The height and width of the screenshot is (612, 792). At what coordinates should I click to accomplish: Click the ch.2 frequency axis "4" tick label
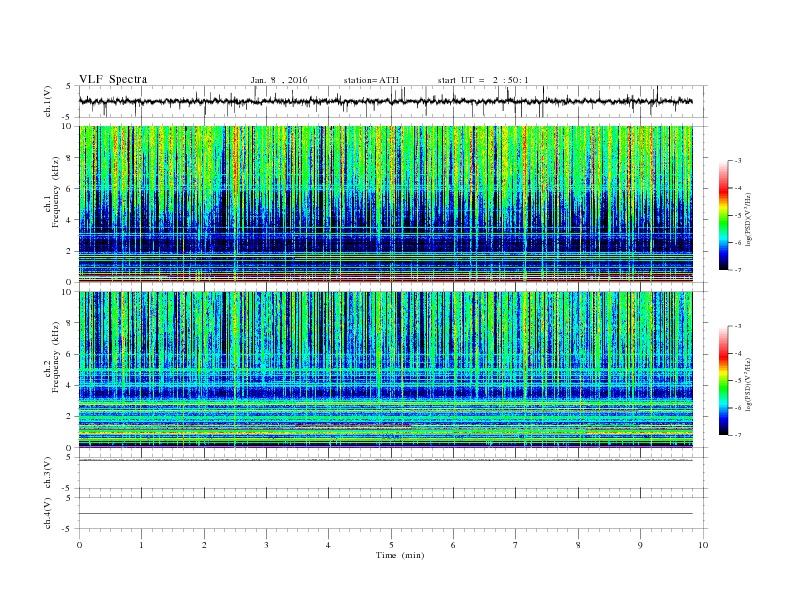69,386
